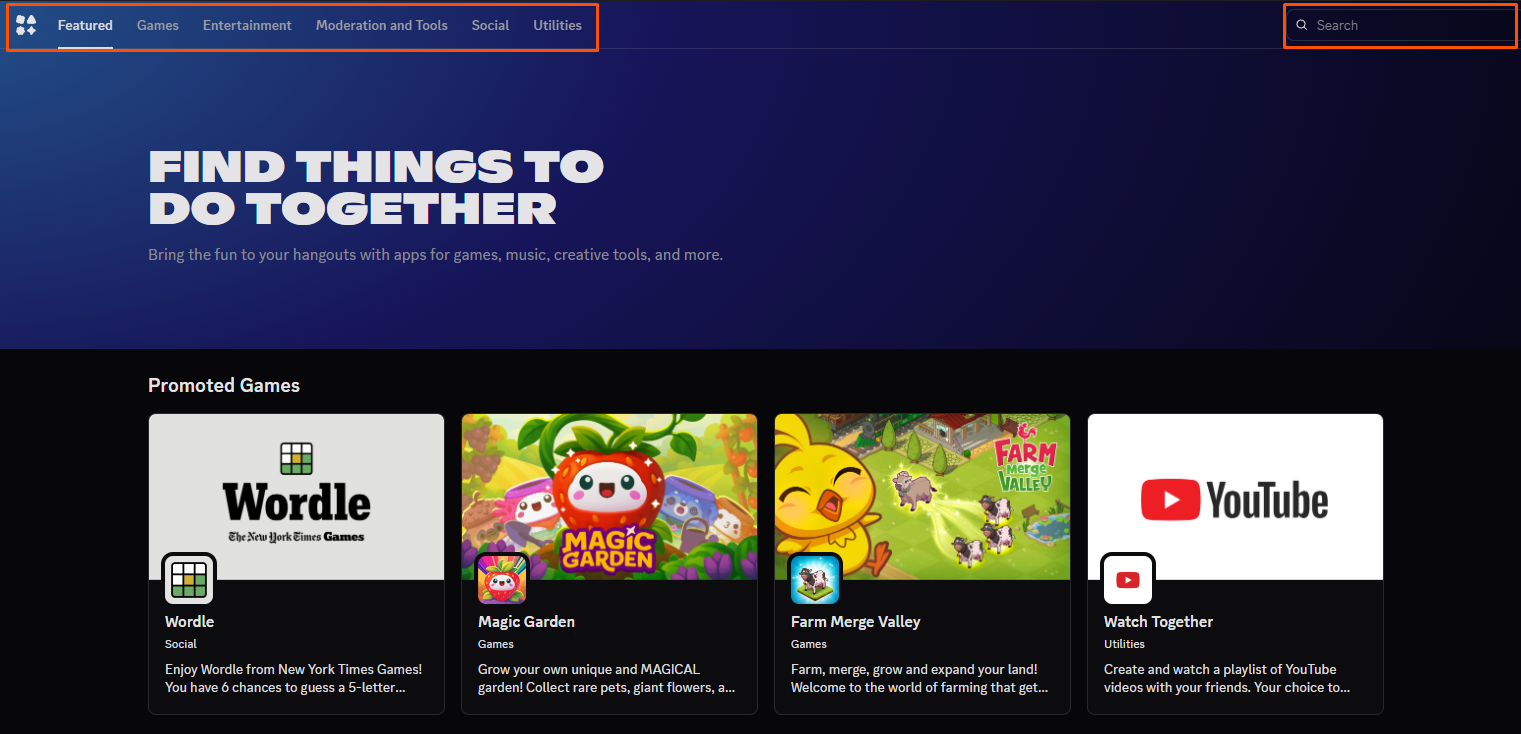Open the Magic Garden title link
1521x734 pixels.
click(x=526, y=622)
